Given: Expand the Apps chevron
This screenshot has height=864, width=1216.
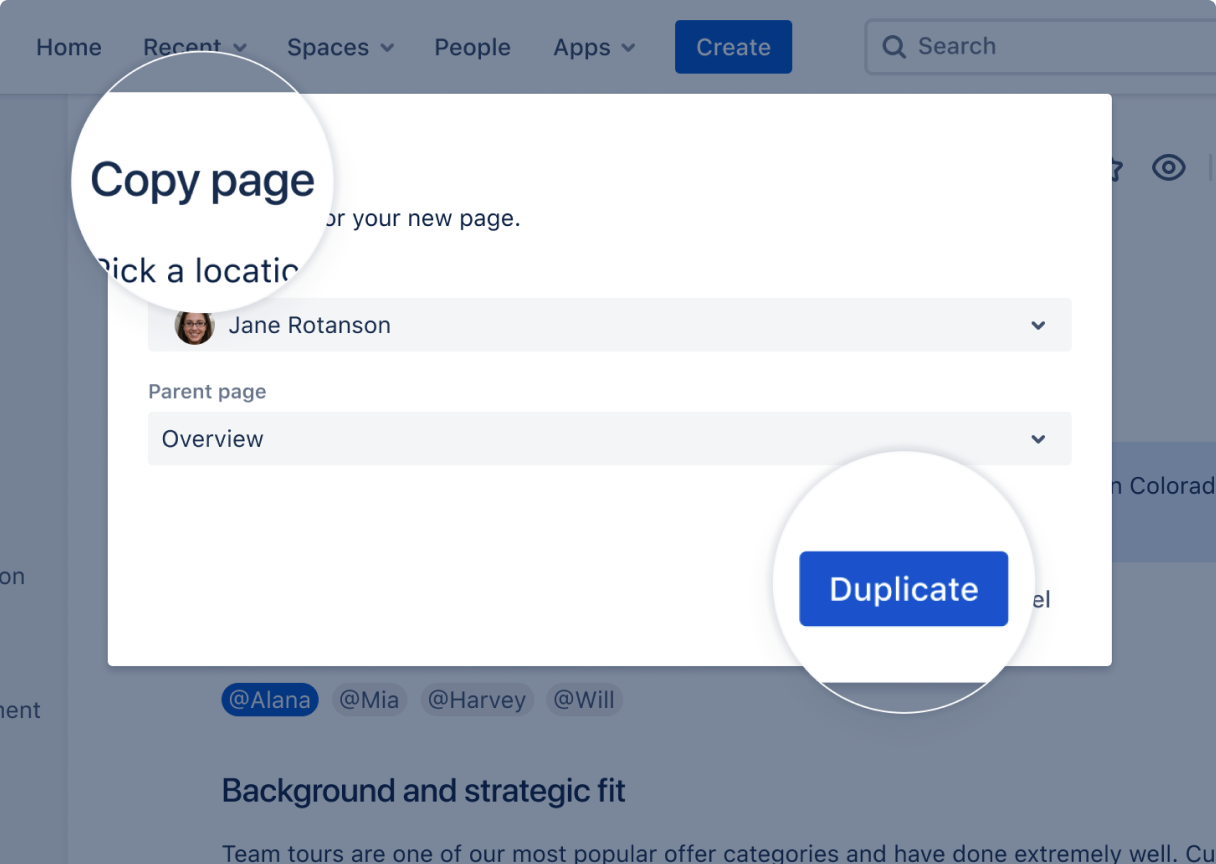Looking at the screenshot, I should [x=628, y=48].
